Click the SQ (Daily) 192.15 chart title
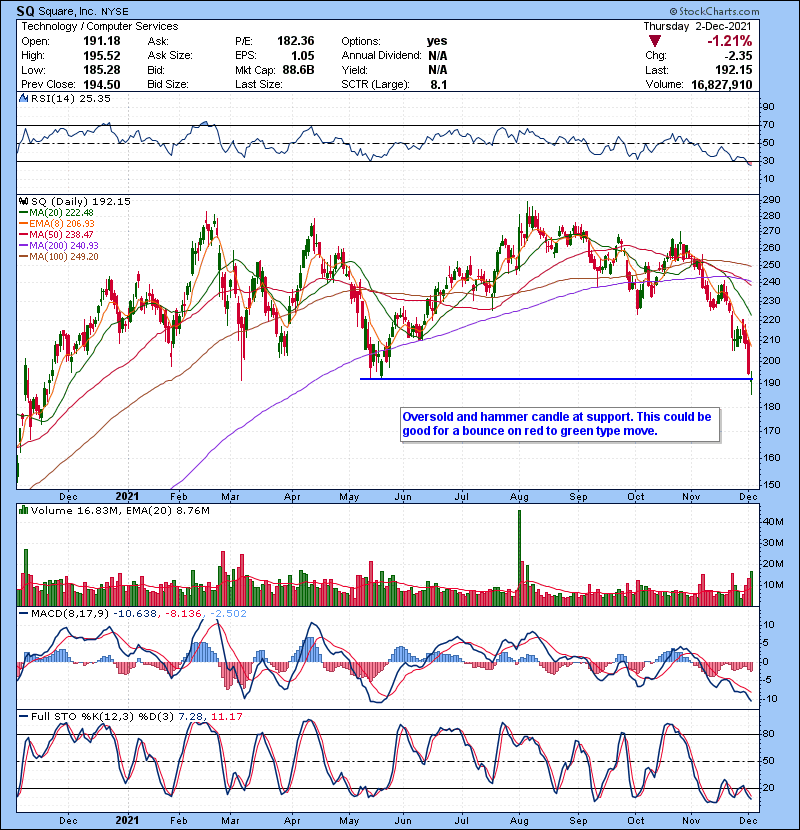The height and width of the screenshot is (830, 800). pos(80,201)
